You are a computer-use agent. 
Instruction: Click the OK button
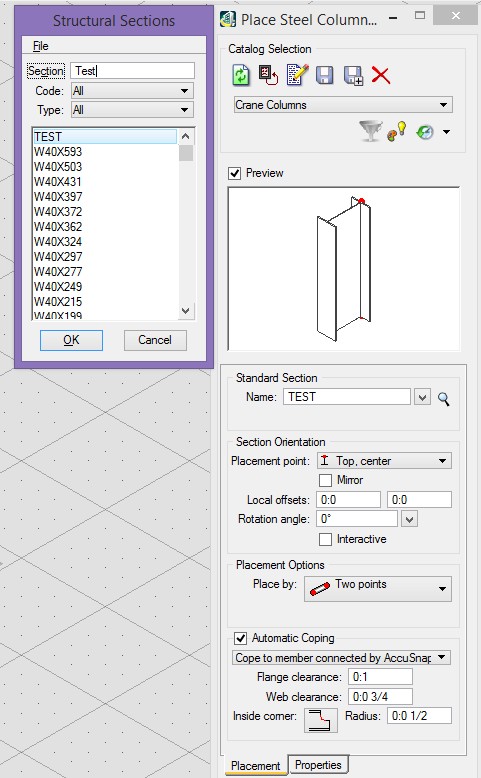point(71,340)
